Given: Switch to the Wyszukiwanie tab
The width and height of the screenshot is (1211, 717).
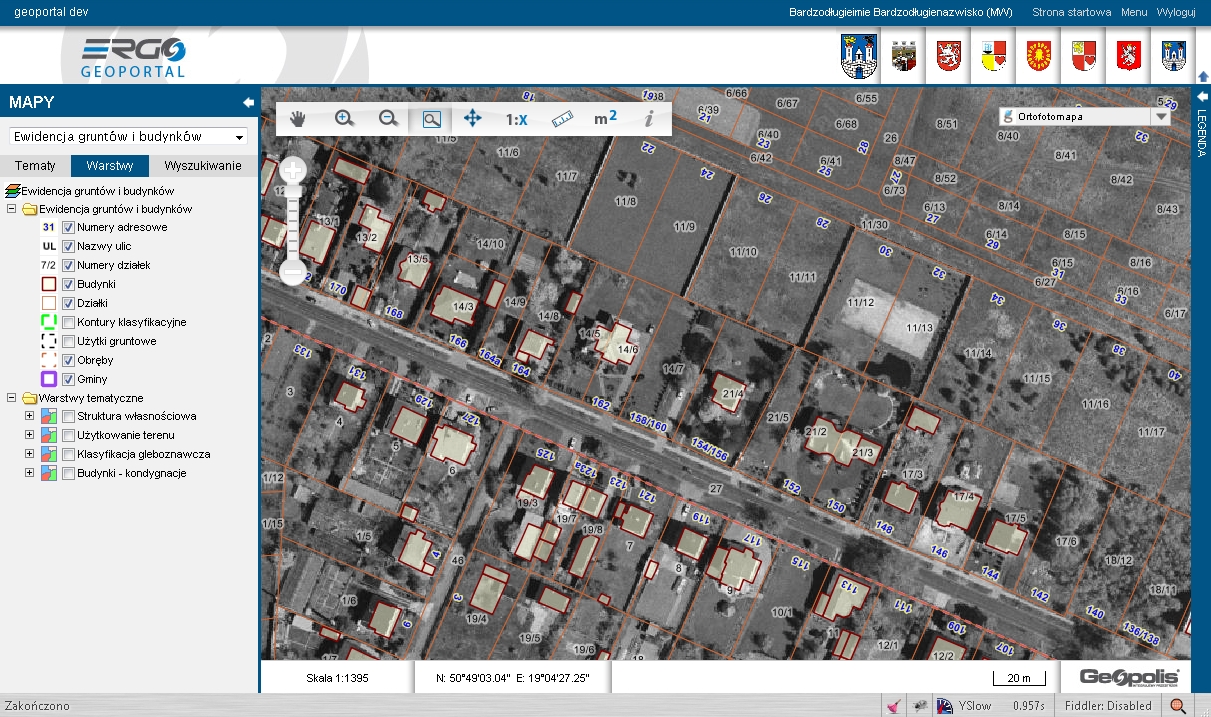Looking at the screenshot, I should point(203,166).
